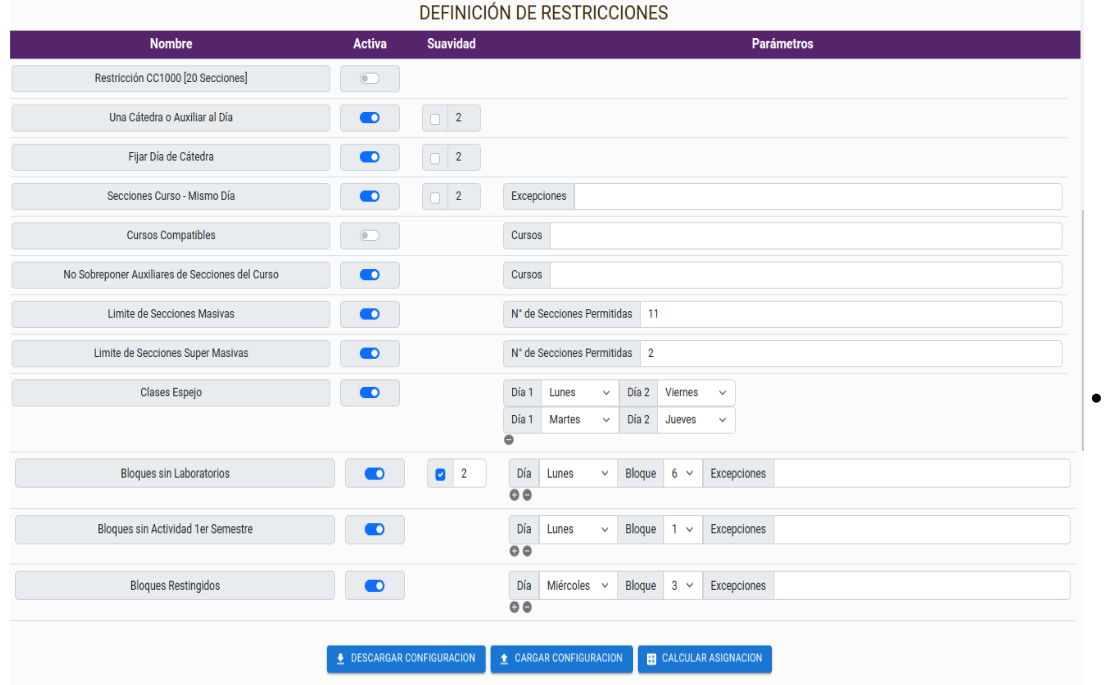
Task: Click the calculator icon on Calcular Asignacion
Action: pos(651,659)
